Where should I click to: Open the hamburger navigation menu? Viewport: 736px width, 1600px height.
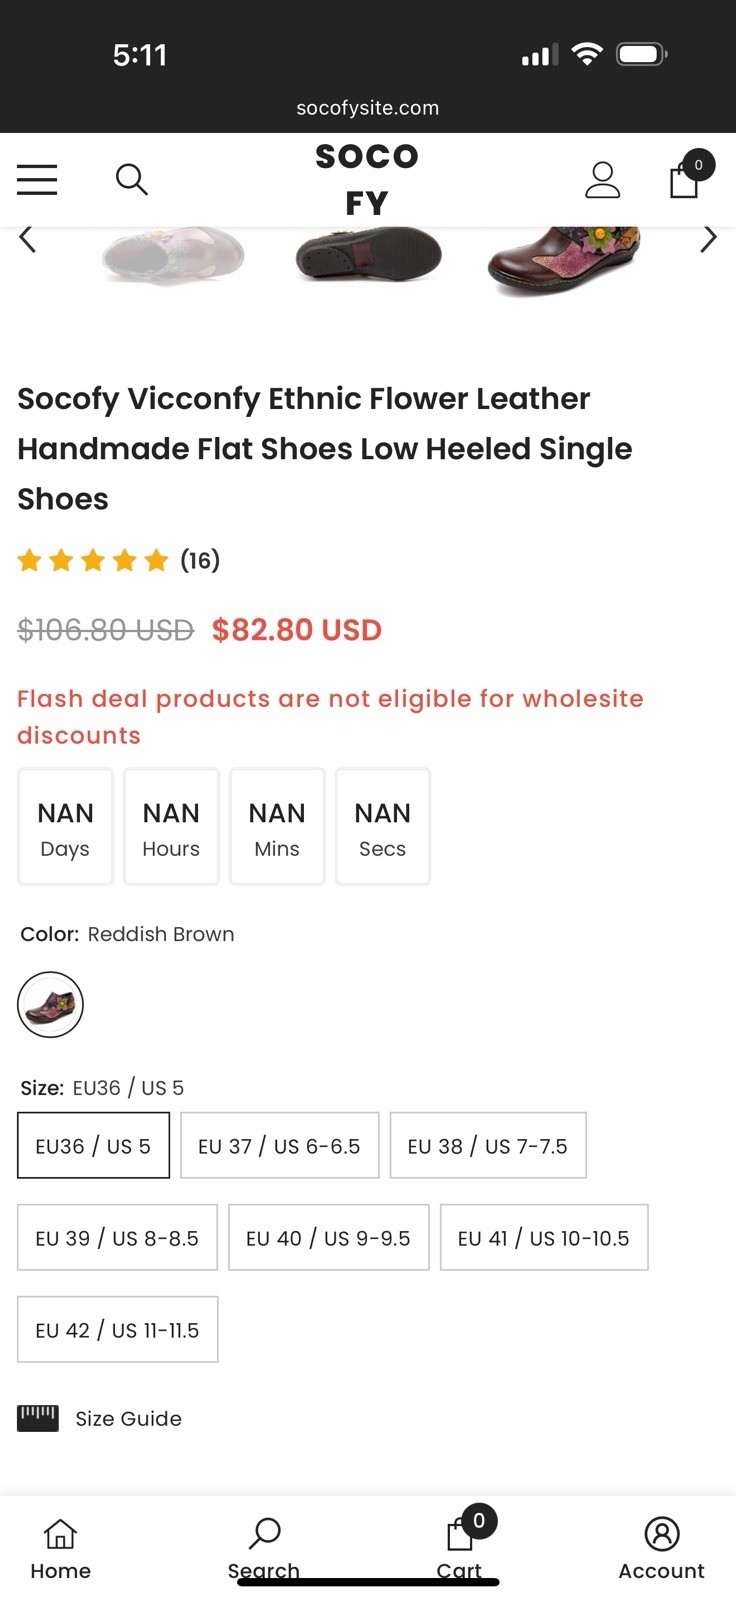click(x=37, y=179)
